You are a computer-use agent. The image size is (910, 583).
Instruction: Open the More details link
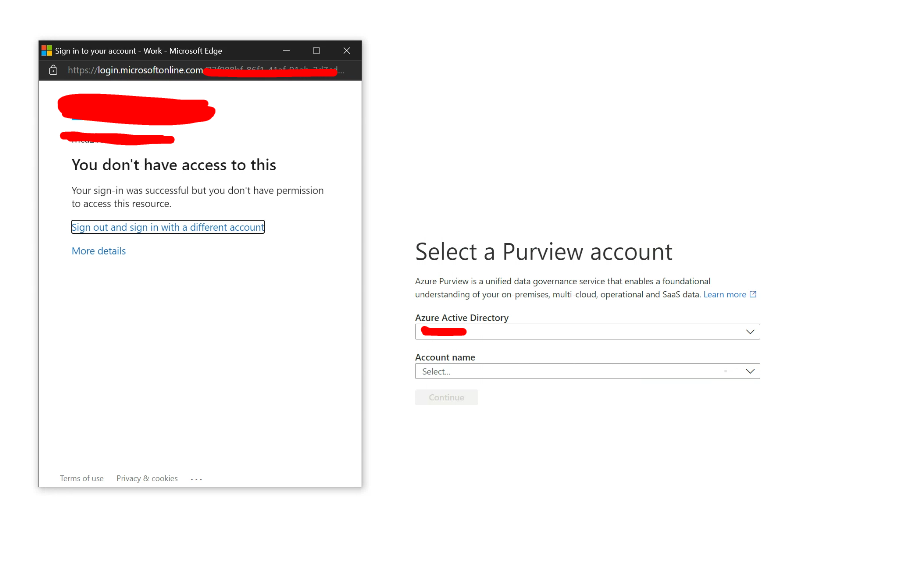[x=99, y=251]
